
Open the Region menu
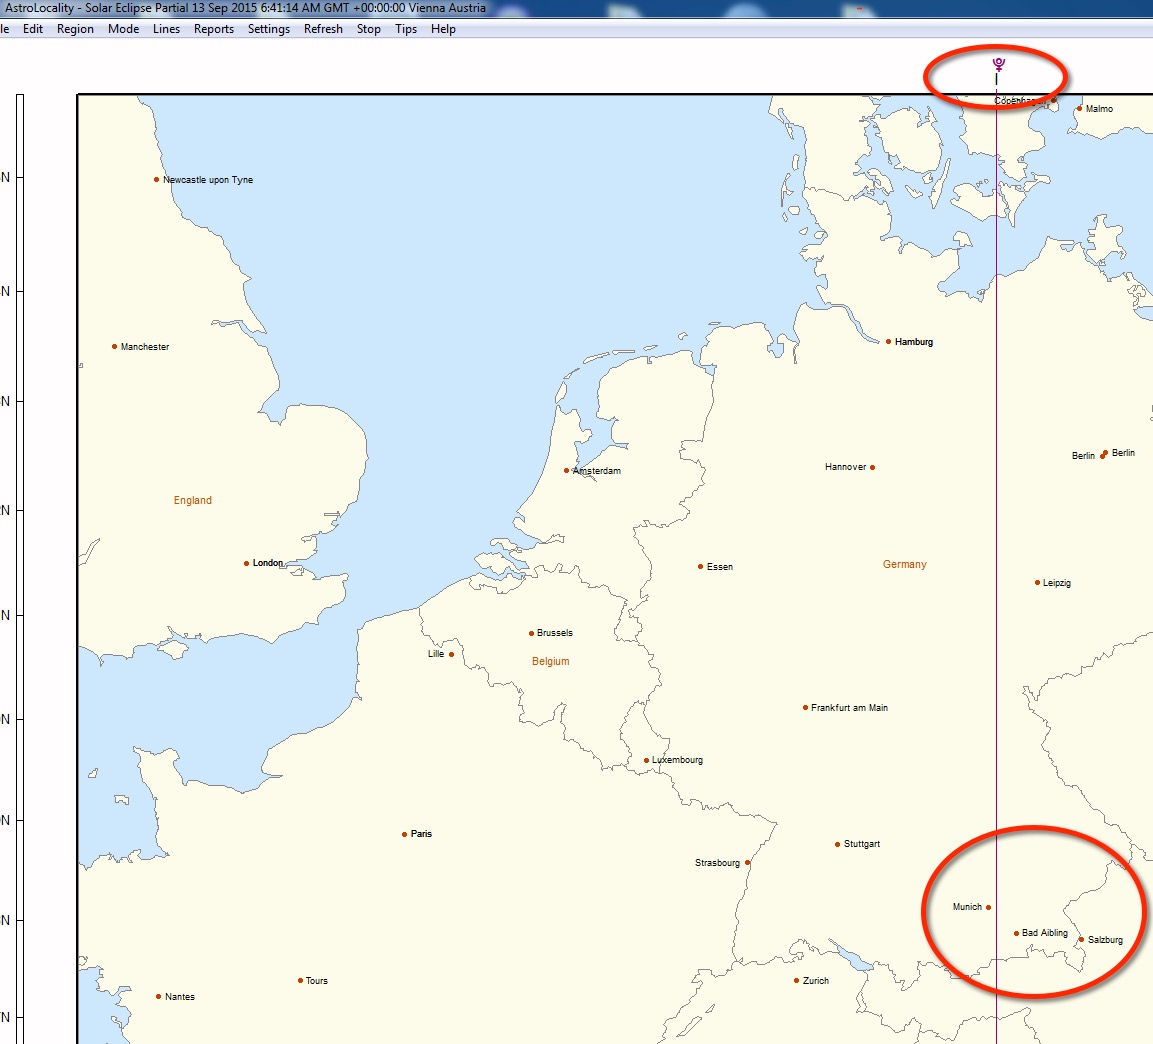75,29
